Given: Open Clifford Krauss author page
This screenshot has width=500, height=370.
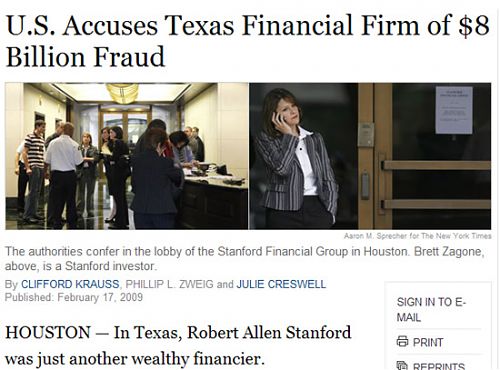Looking at the screenshot, I should point(70,284).
